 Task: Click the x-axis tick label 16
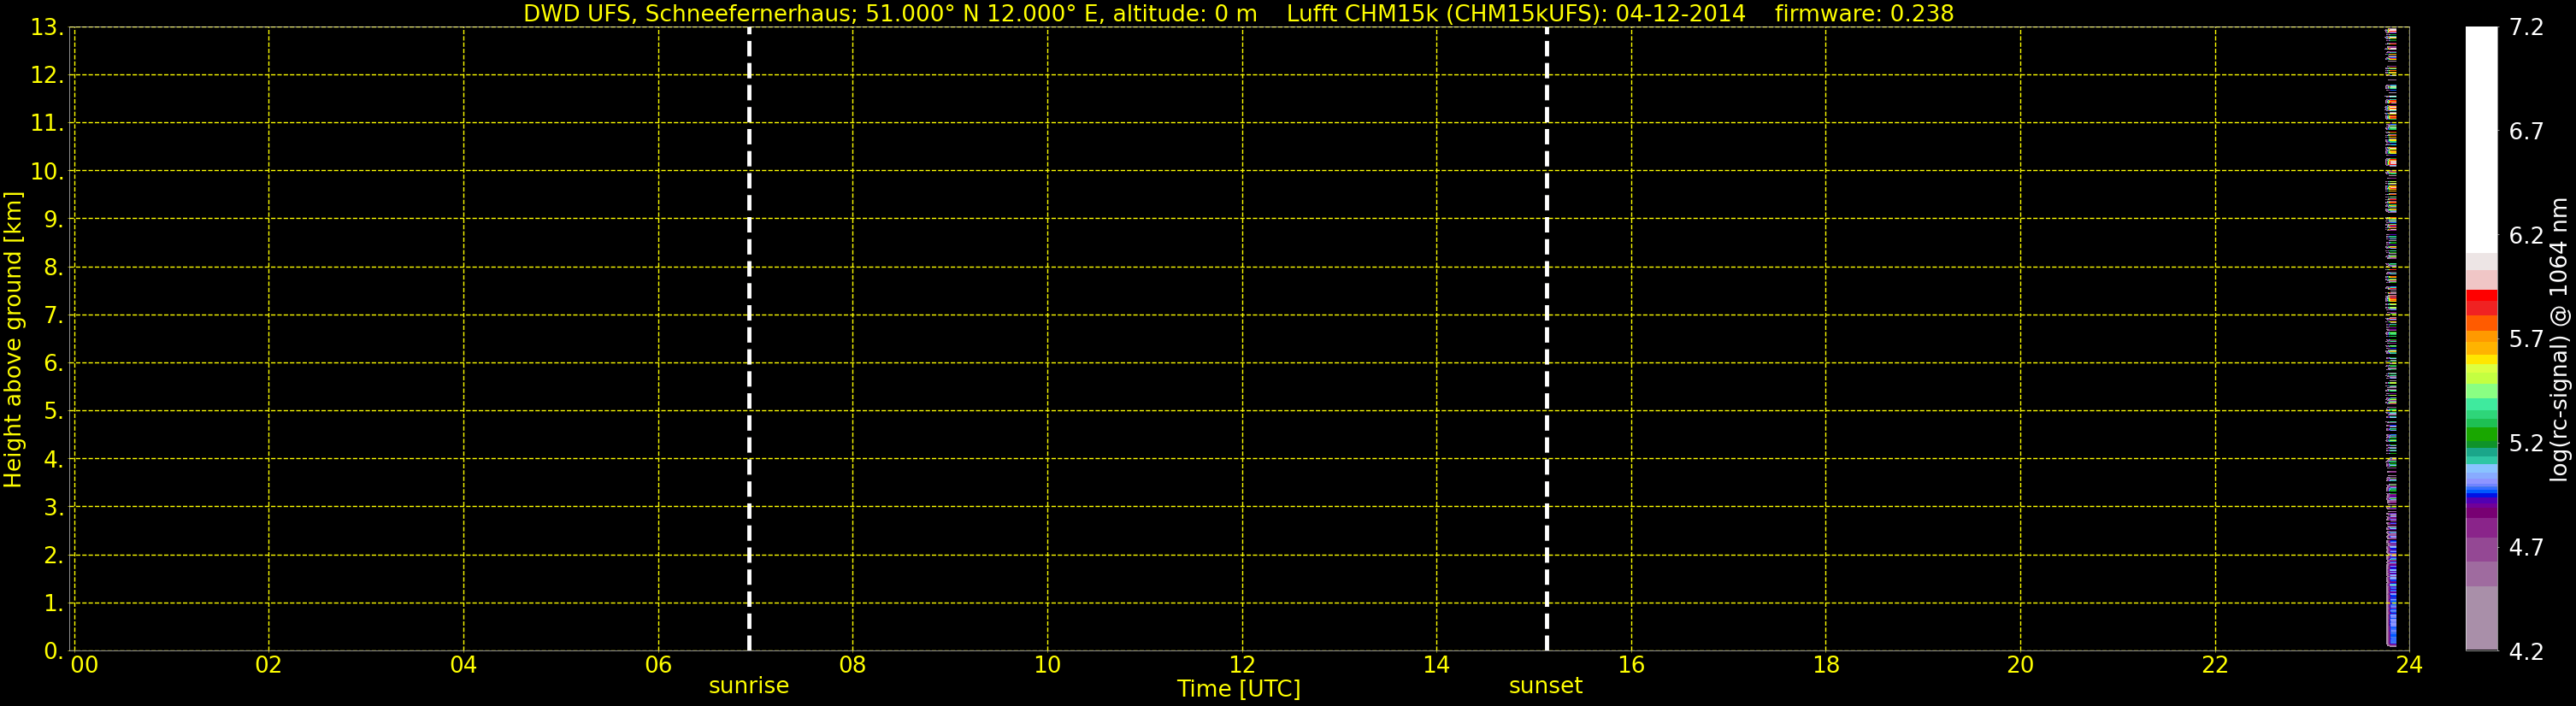pyautogui.click(x=1631, y=666)
